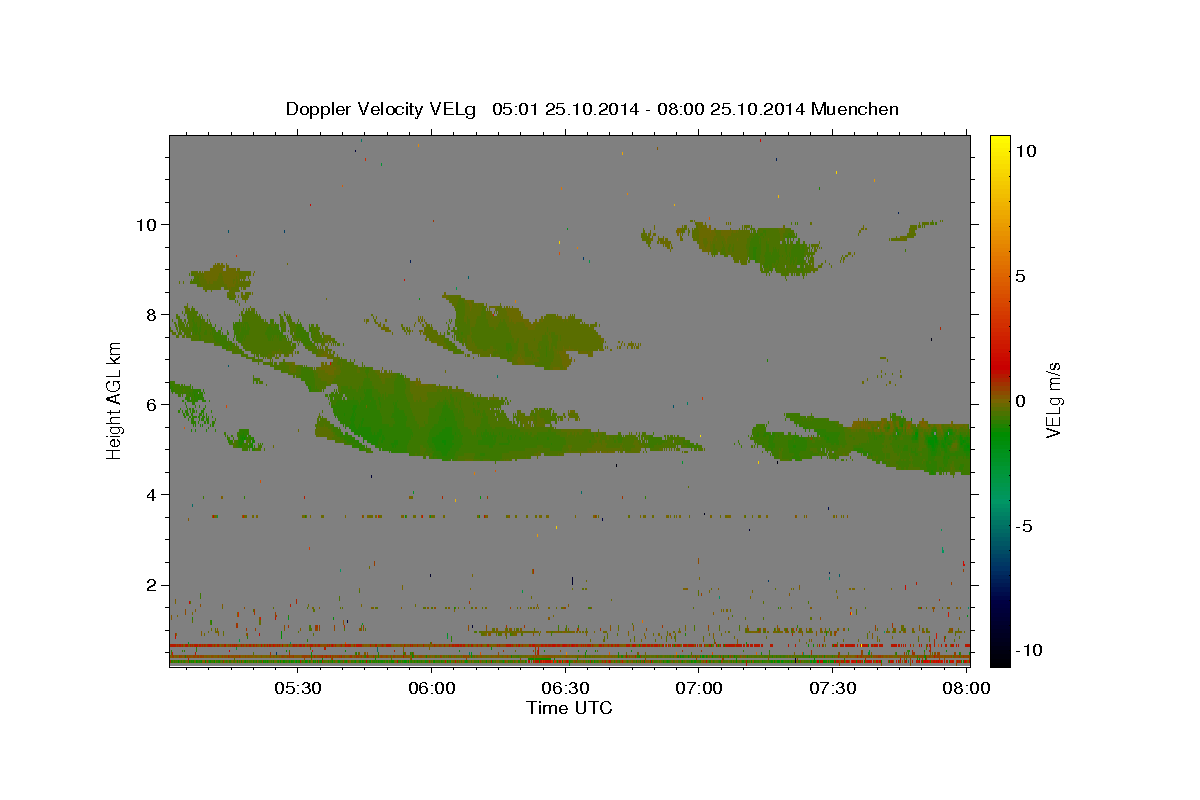Click the colorbar value 0
Screen dimensions: 1200x800
[1020, 401]
